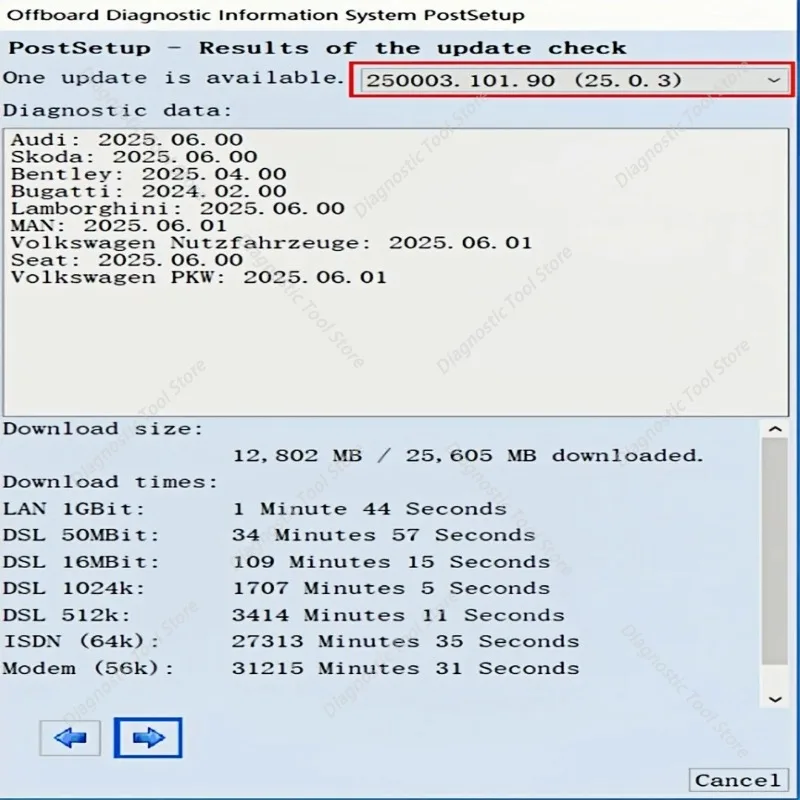Click the 'Download times:' label
This screenshot has width=800, height=800.
click(x=111, y=482)
